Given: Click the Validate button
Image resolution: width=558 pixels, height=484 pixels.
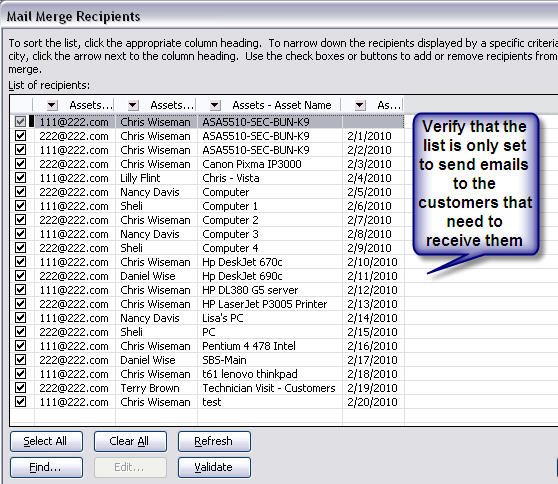Looking at the screenshot, I should pos(214,467).
